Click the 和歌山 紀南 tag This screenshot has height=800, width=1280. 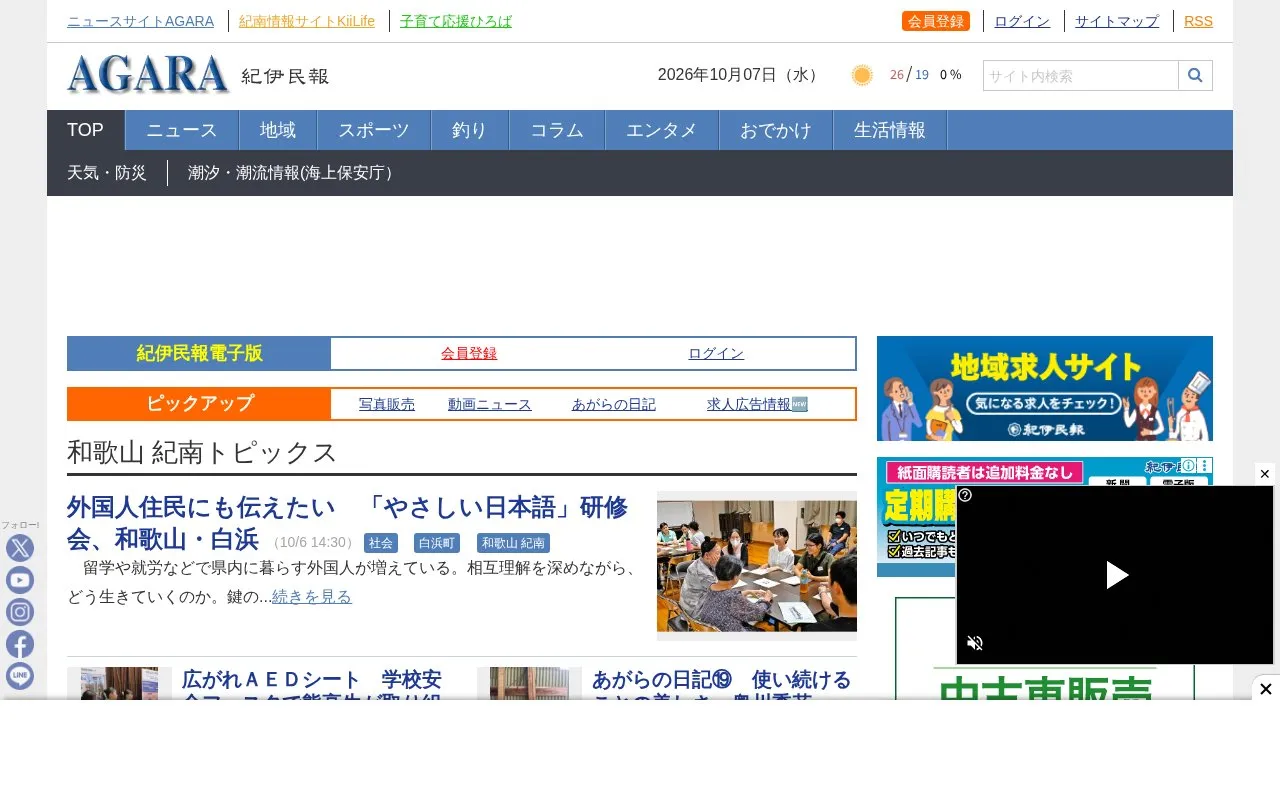point(513,543)
